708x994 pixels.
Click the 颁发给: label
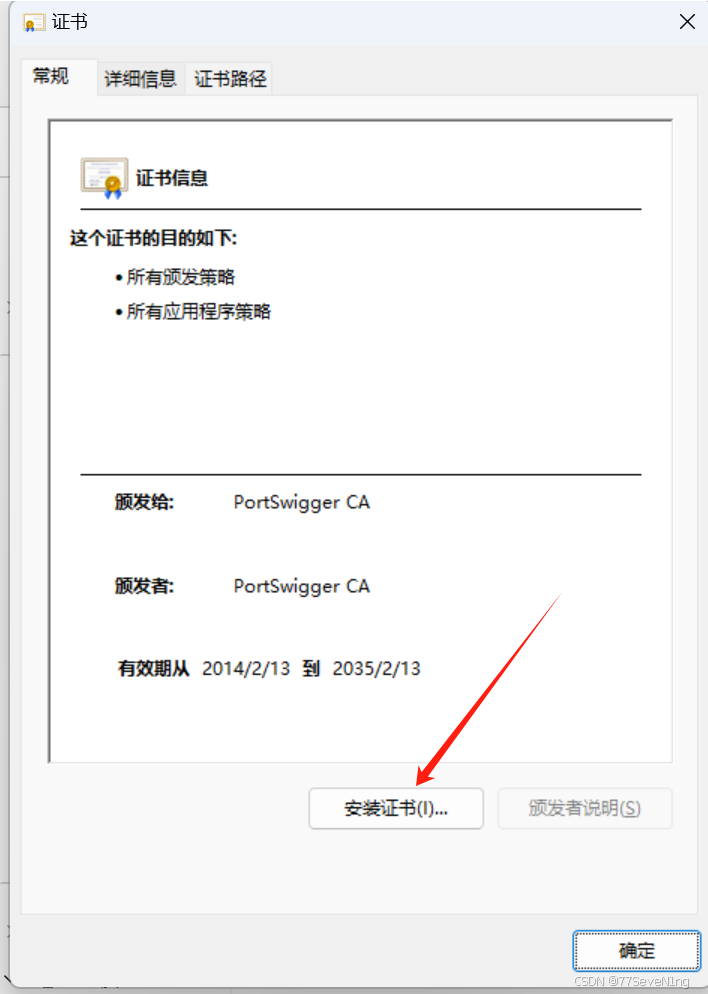point(144,502)
